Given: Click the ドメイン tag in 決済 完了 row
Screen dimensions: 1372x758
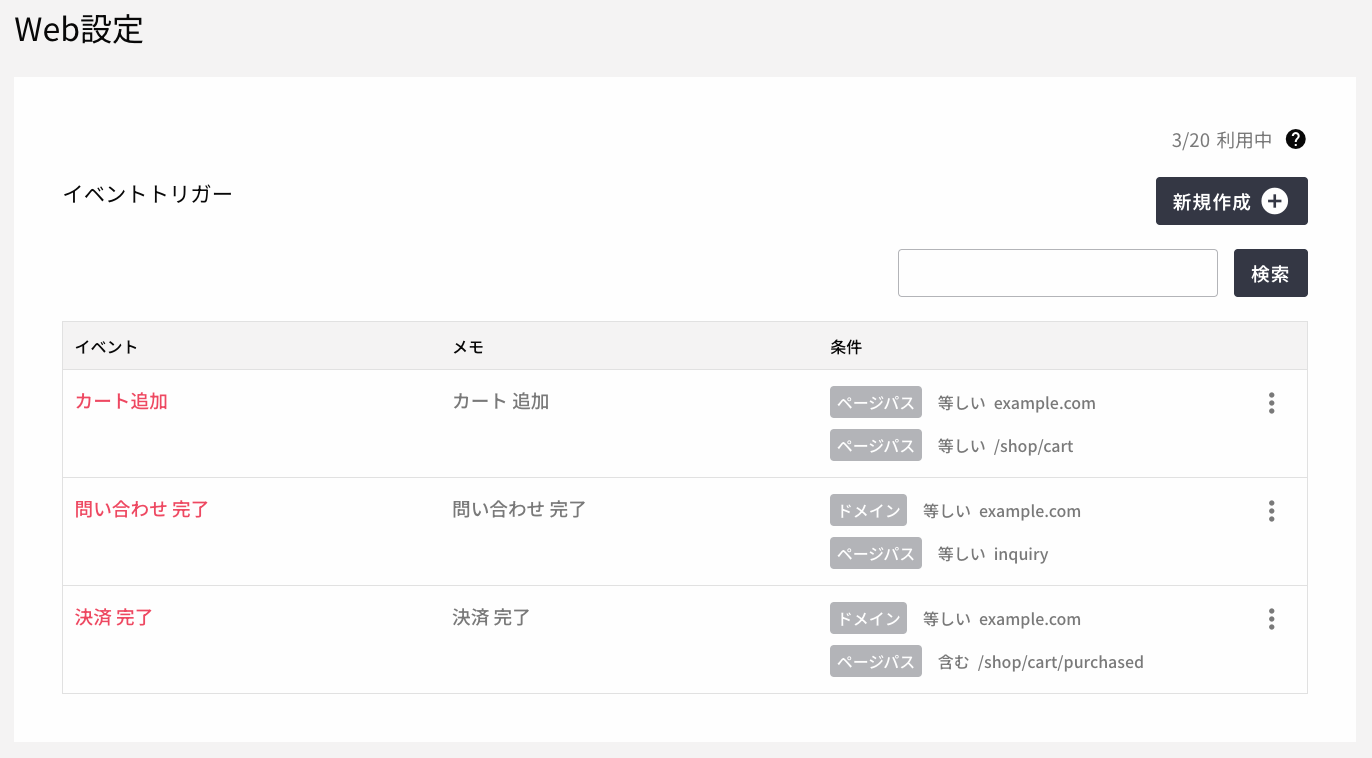Looking at the screenshot, I should [868, 618].
